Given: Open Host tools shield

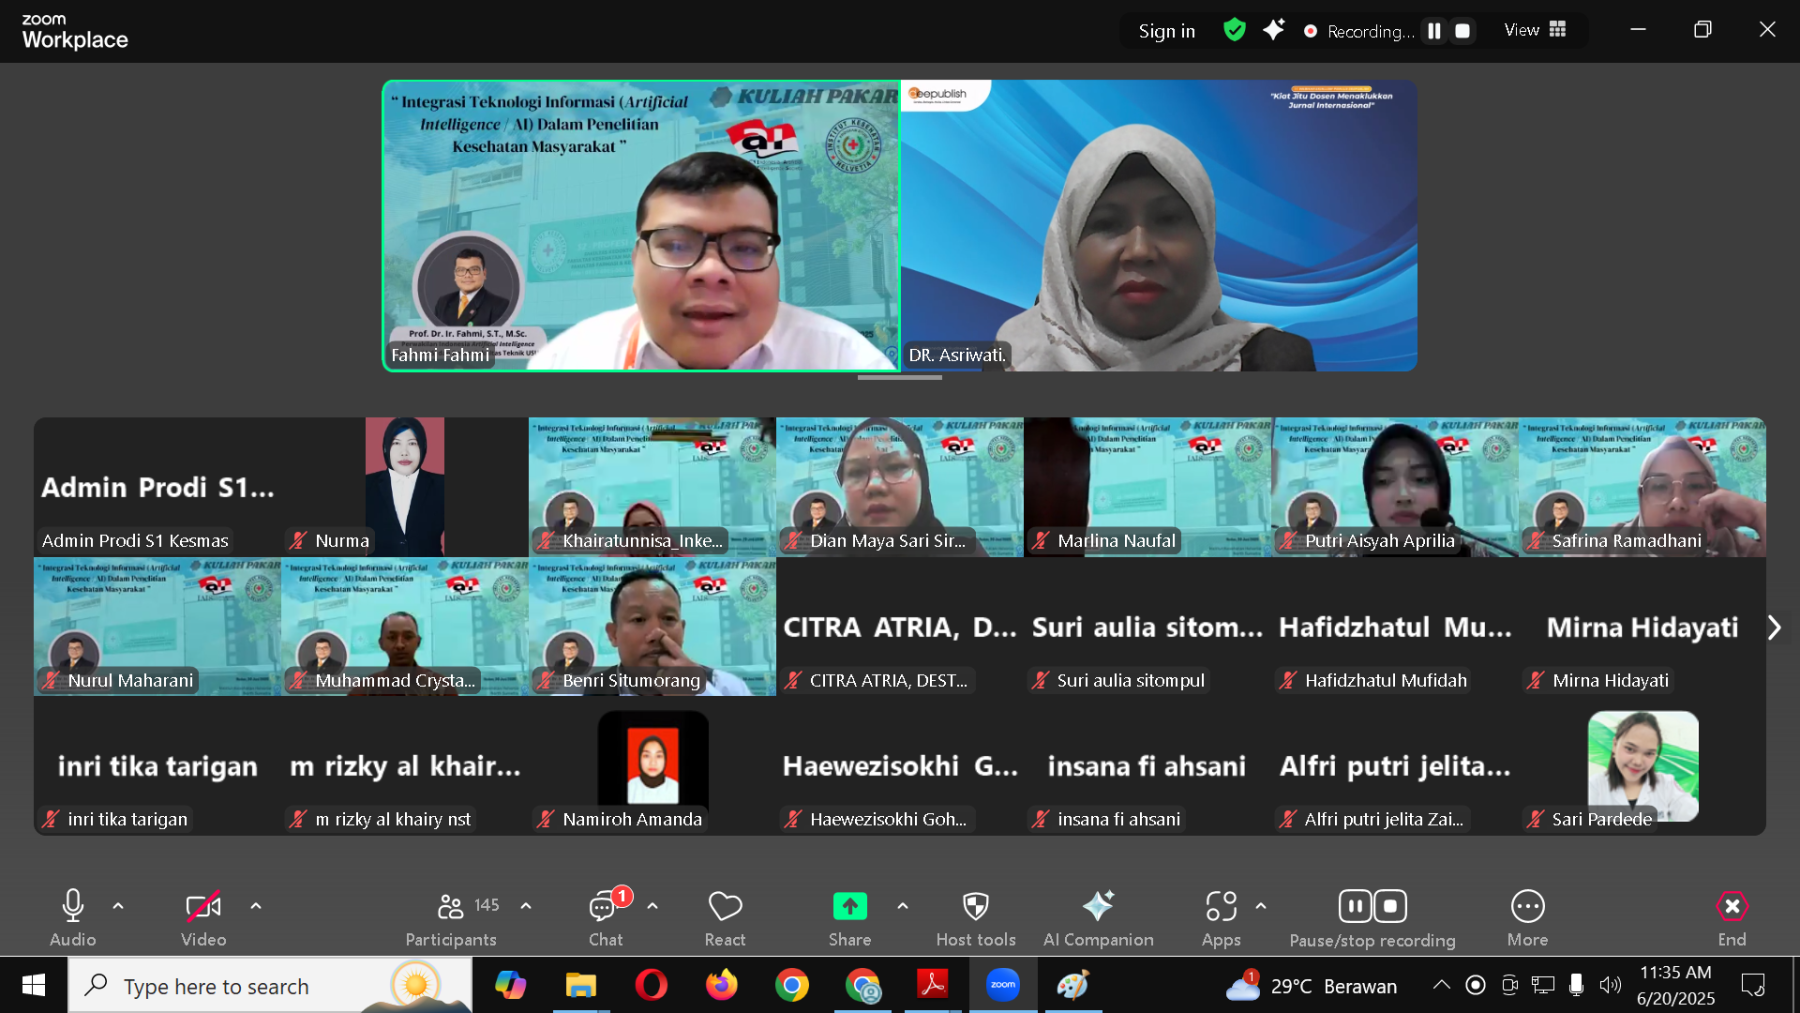Looking at the screenshot, I should [975, 915].
